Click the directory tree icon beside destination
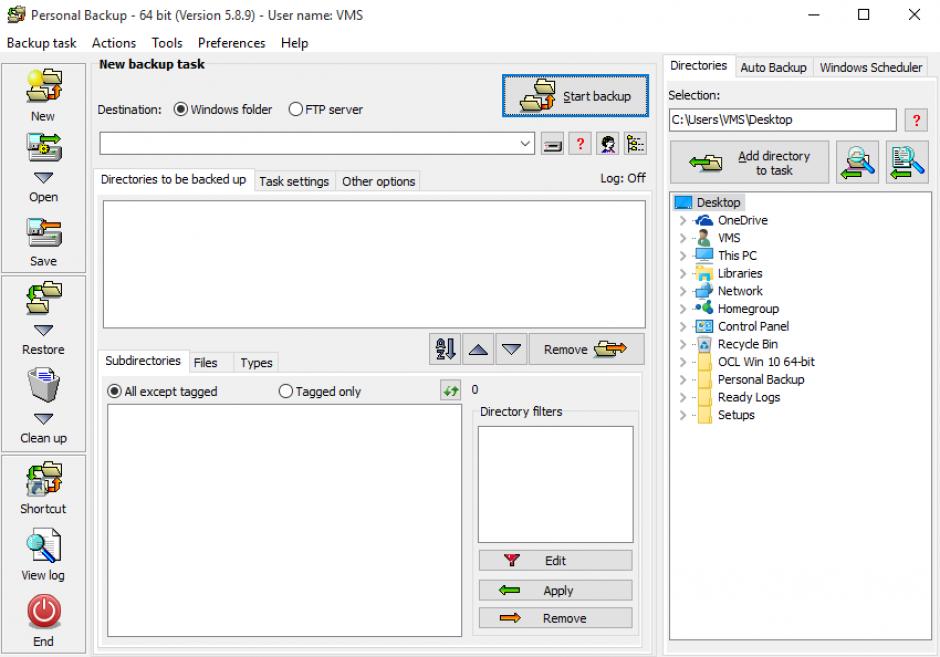This screenshot has height=657, width=940. [x=635, y=144]
